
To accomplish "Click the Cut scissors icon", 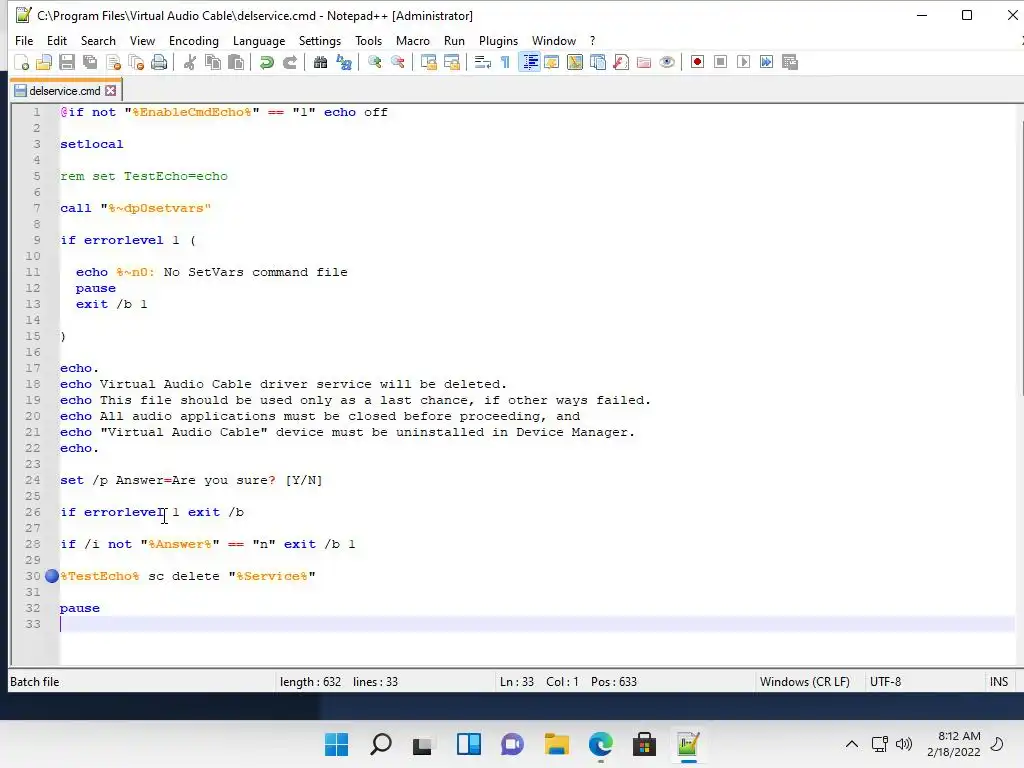I will (189, 62).
